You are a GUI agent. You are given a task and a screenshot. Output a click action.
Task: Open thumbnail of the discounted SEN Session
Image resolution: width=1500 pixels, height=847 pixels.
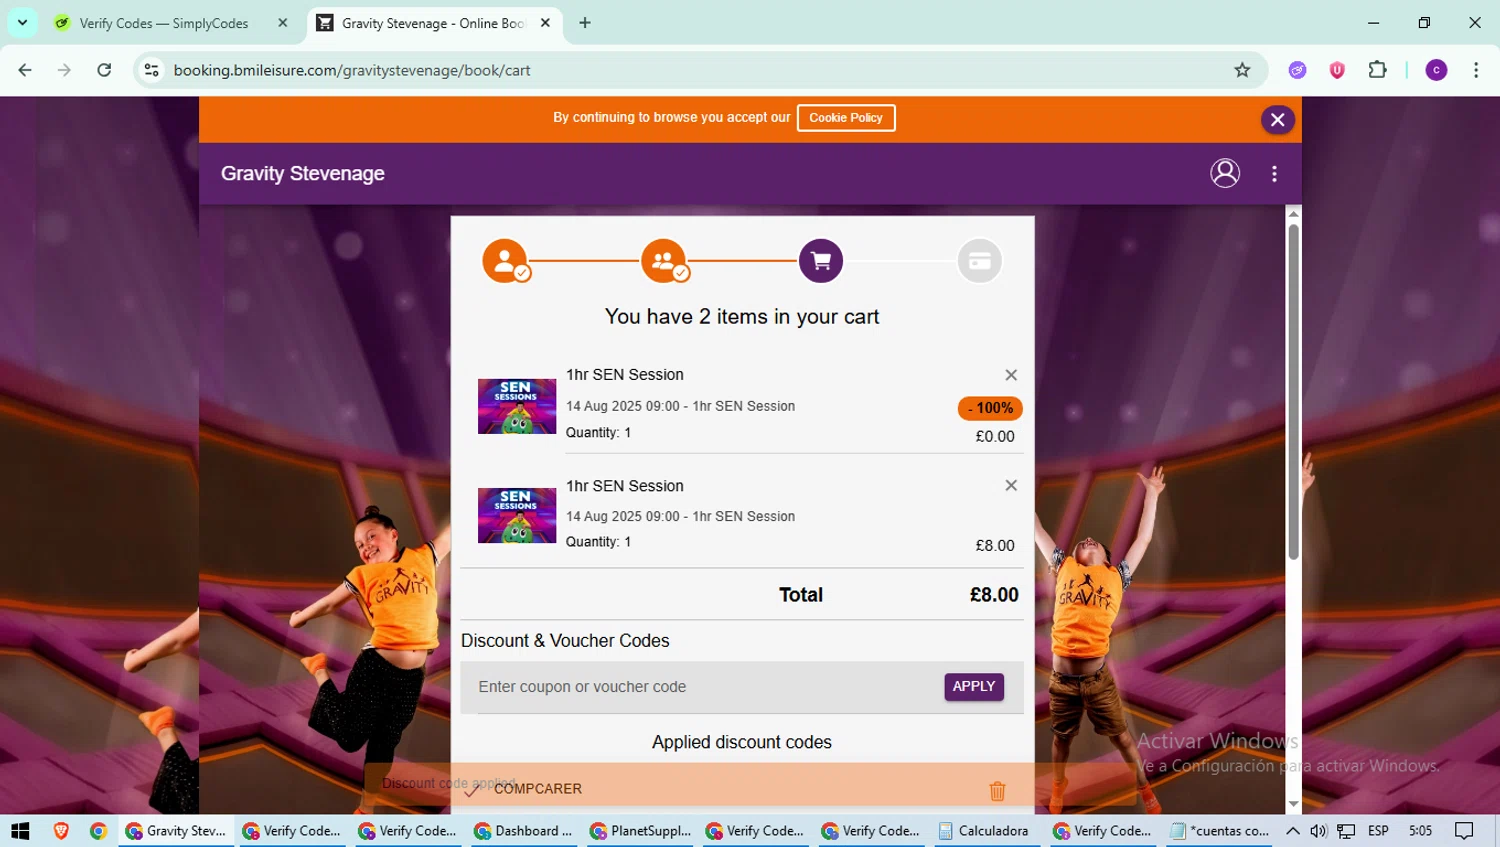coord(517,406)
